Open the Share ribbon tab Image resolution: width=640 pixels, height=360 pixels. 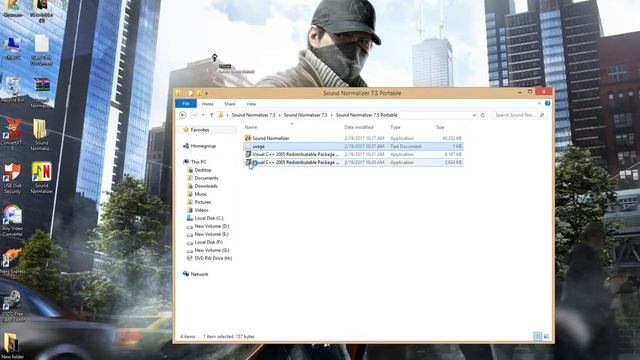click(x=230, y=104)
